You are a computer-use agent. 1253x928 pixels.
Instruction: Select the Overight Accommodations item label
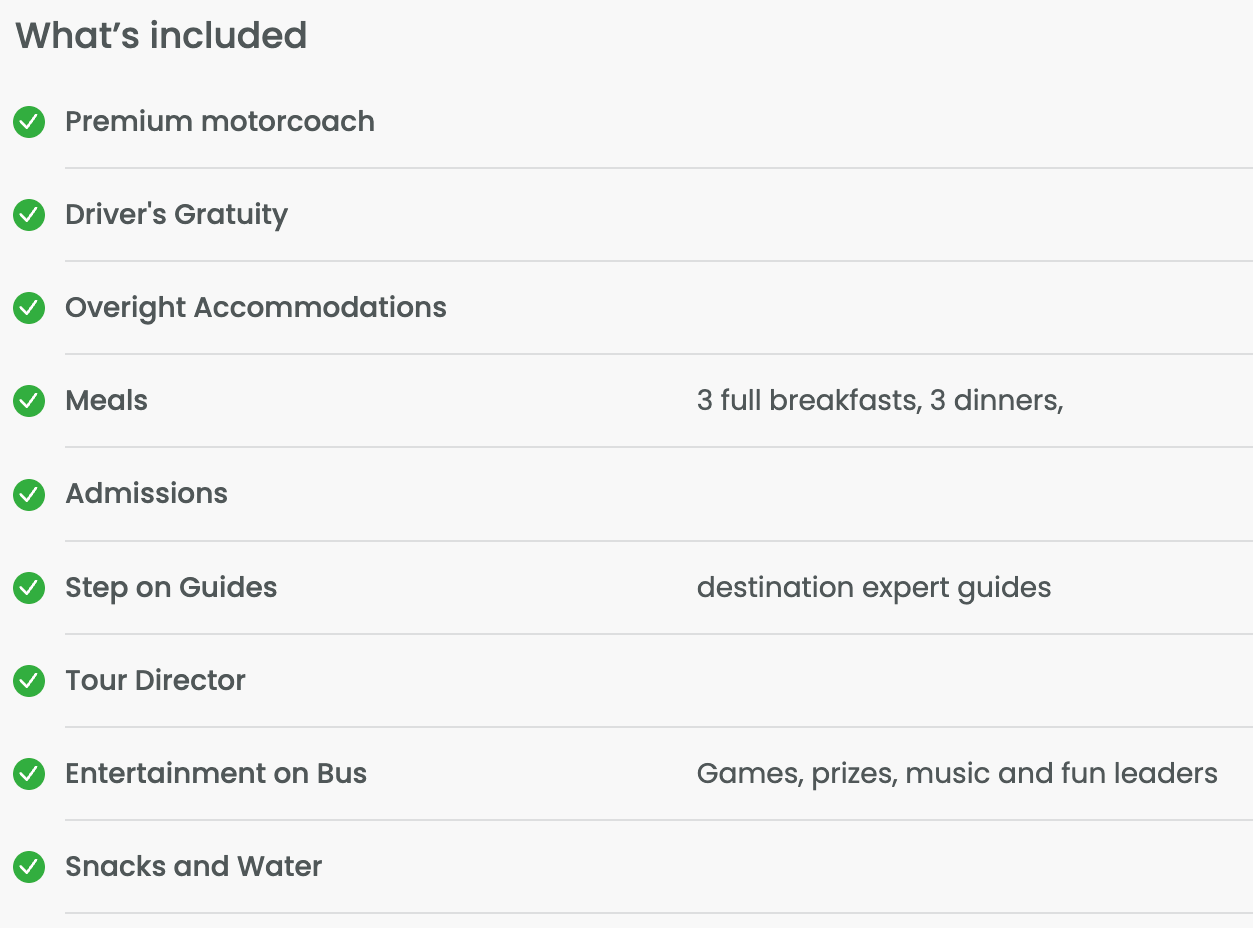(256, 308)
